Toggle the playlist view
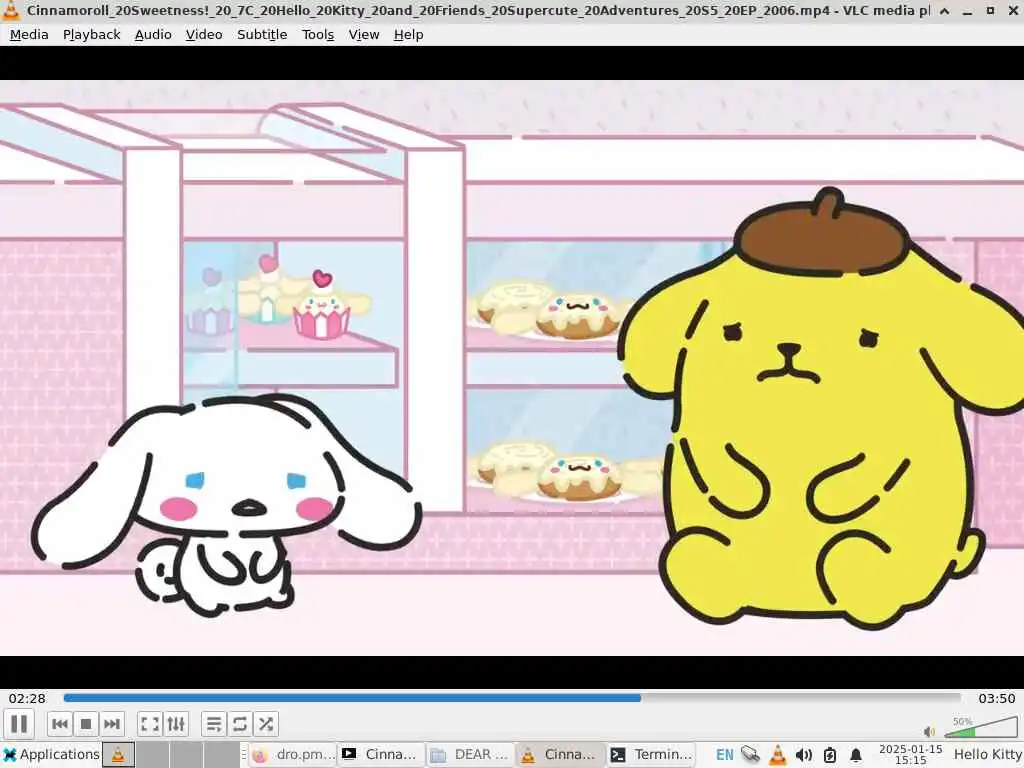This screenshot has height=768, width=1024. (x=214, y=724)
